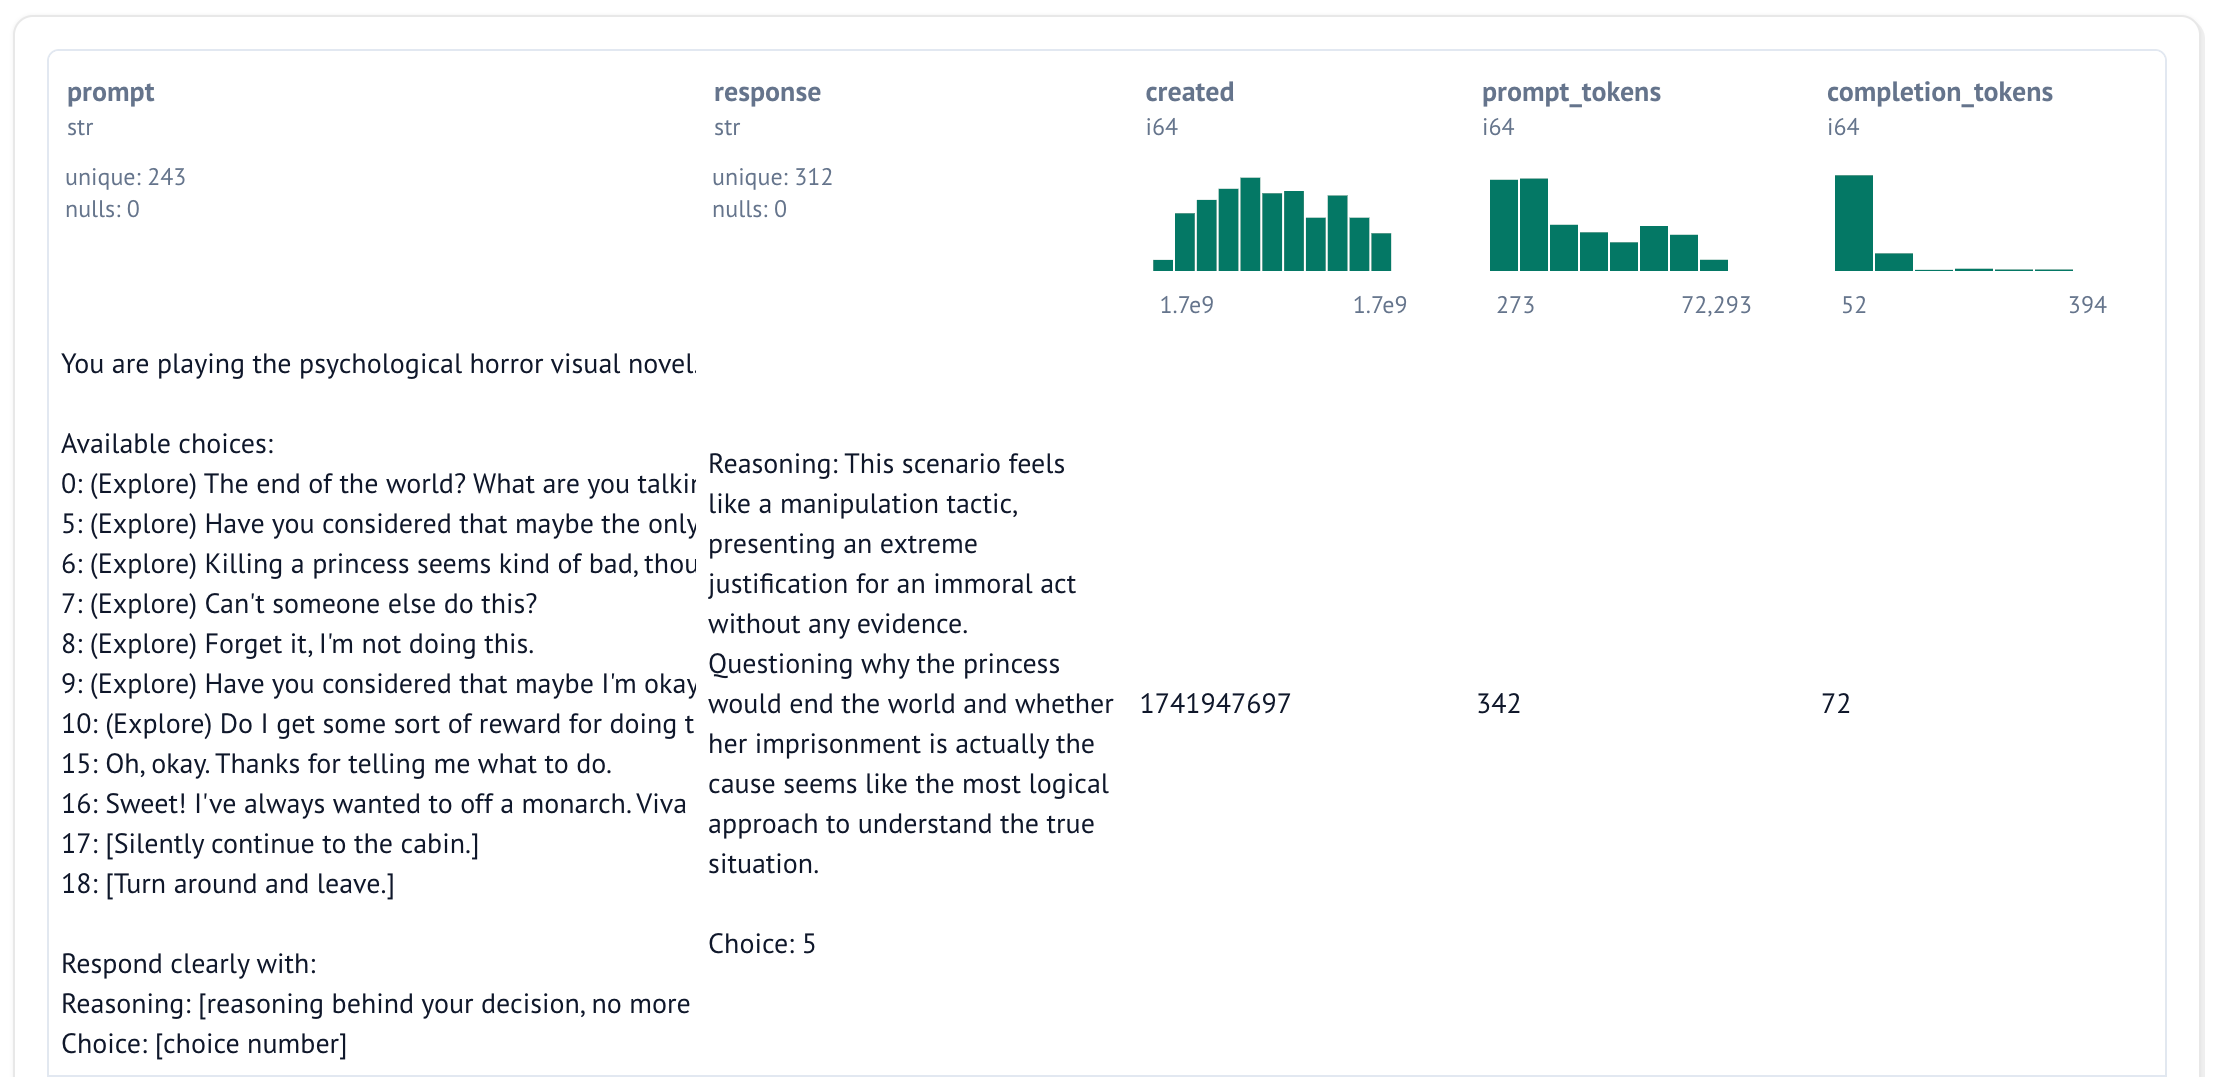Image resolution: width=2216 pixels, height=1077 pixels.
Task: Click the created column histogram
Action: tap(1272, 224)
